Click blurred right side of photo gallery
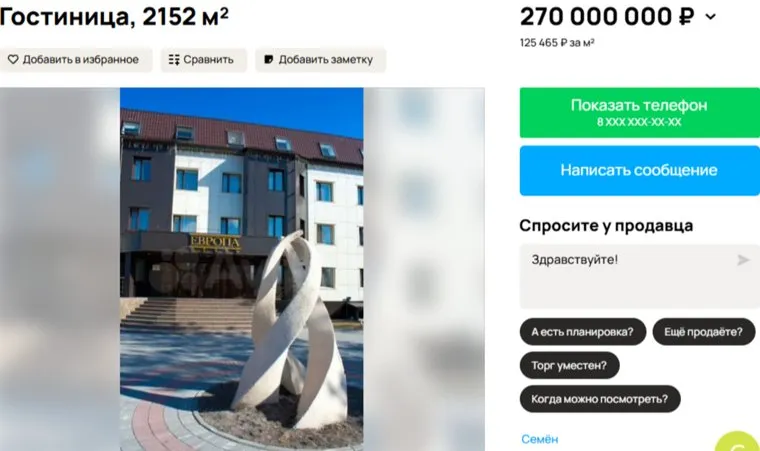The width and height of the screenshot is (760, 451). coord(424,269)
